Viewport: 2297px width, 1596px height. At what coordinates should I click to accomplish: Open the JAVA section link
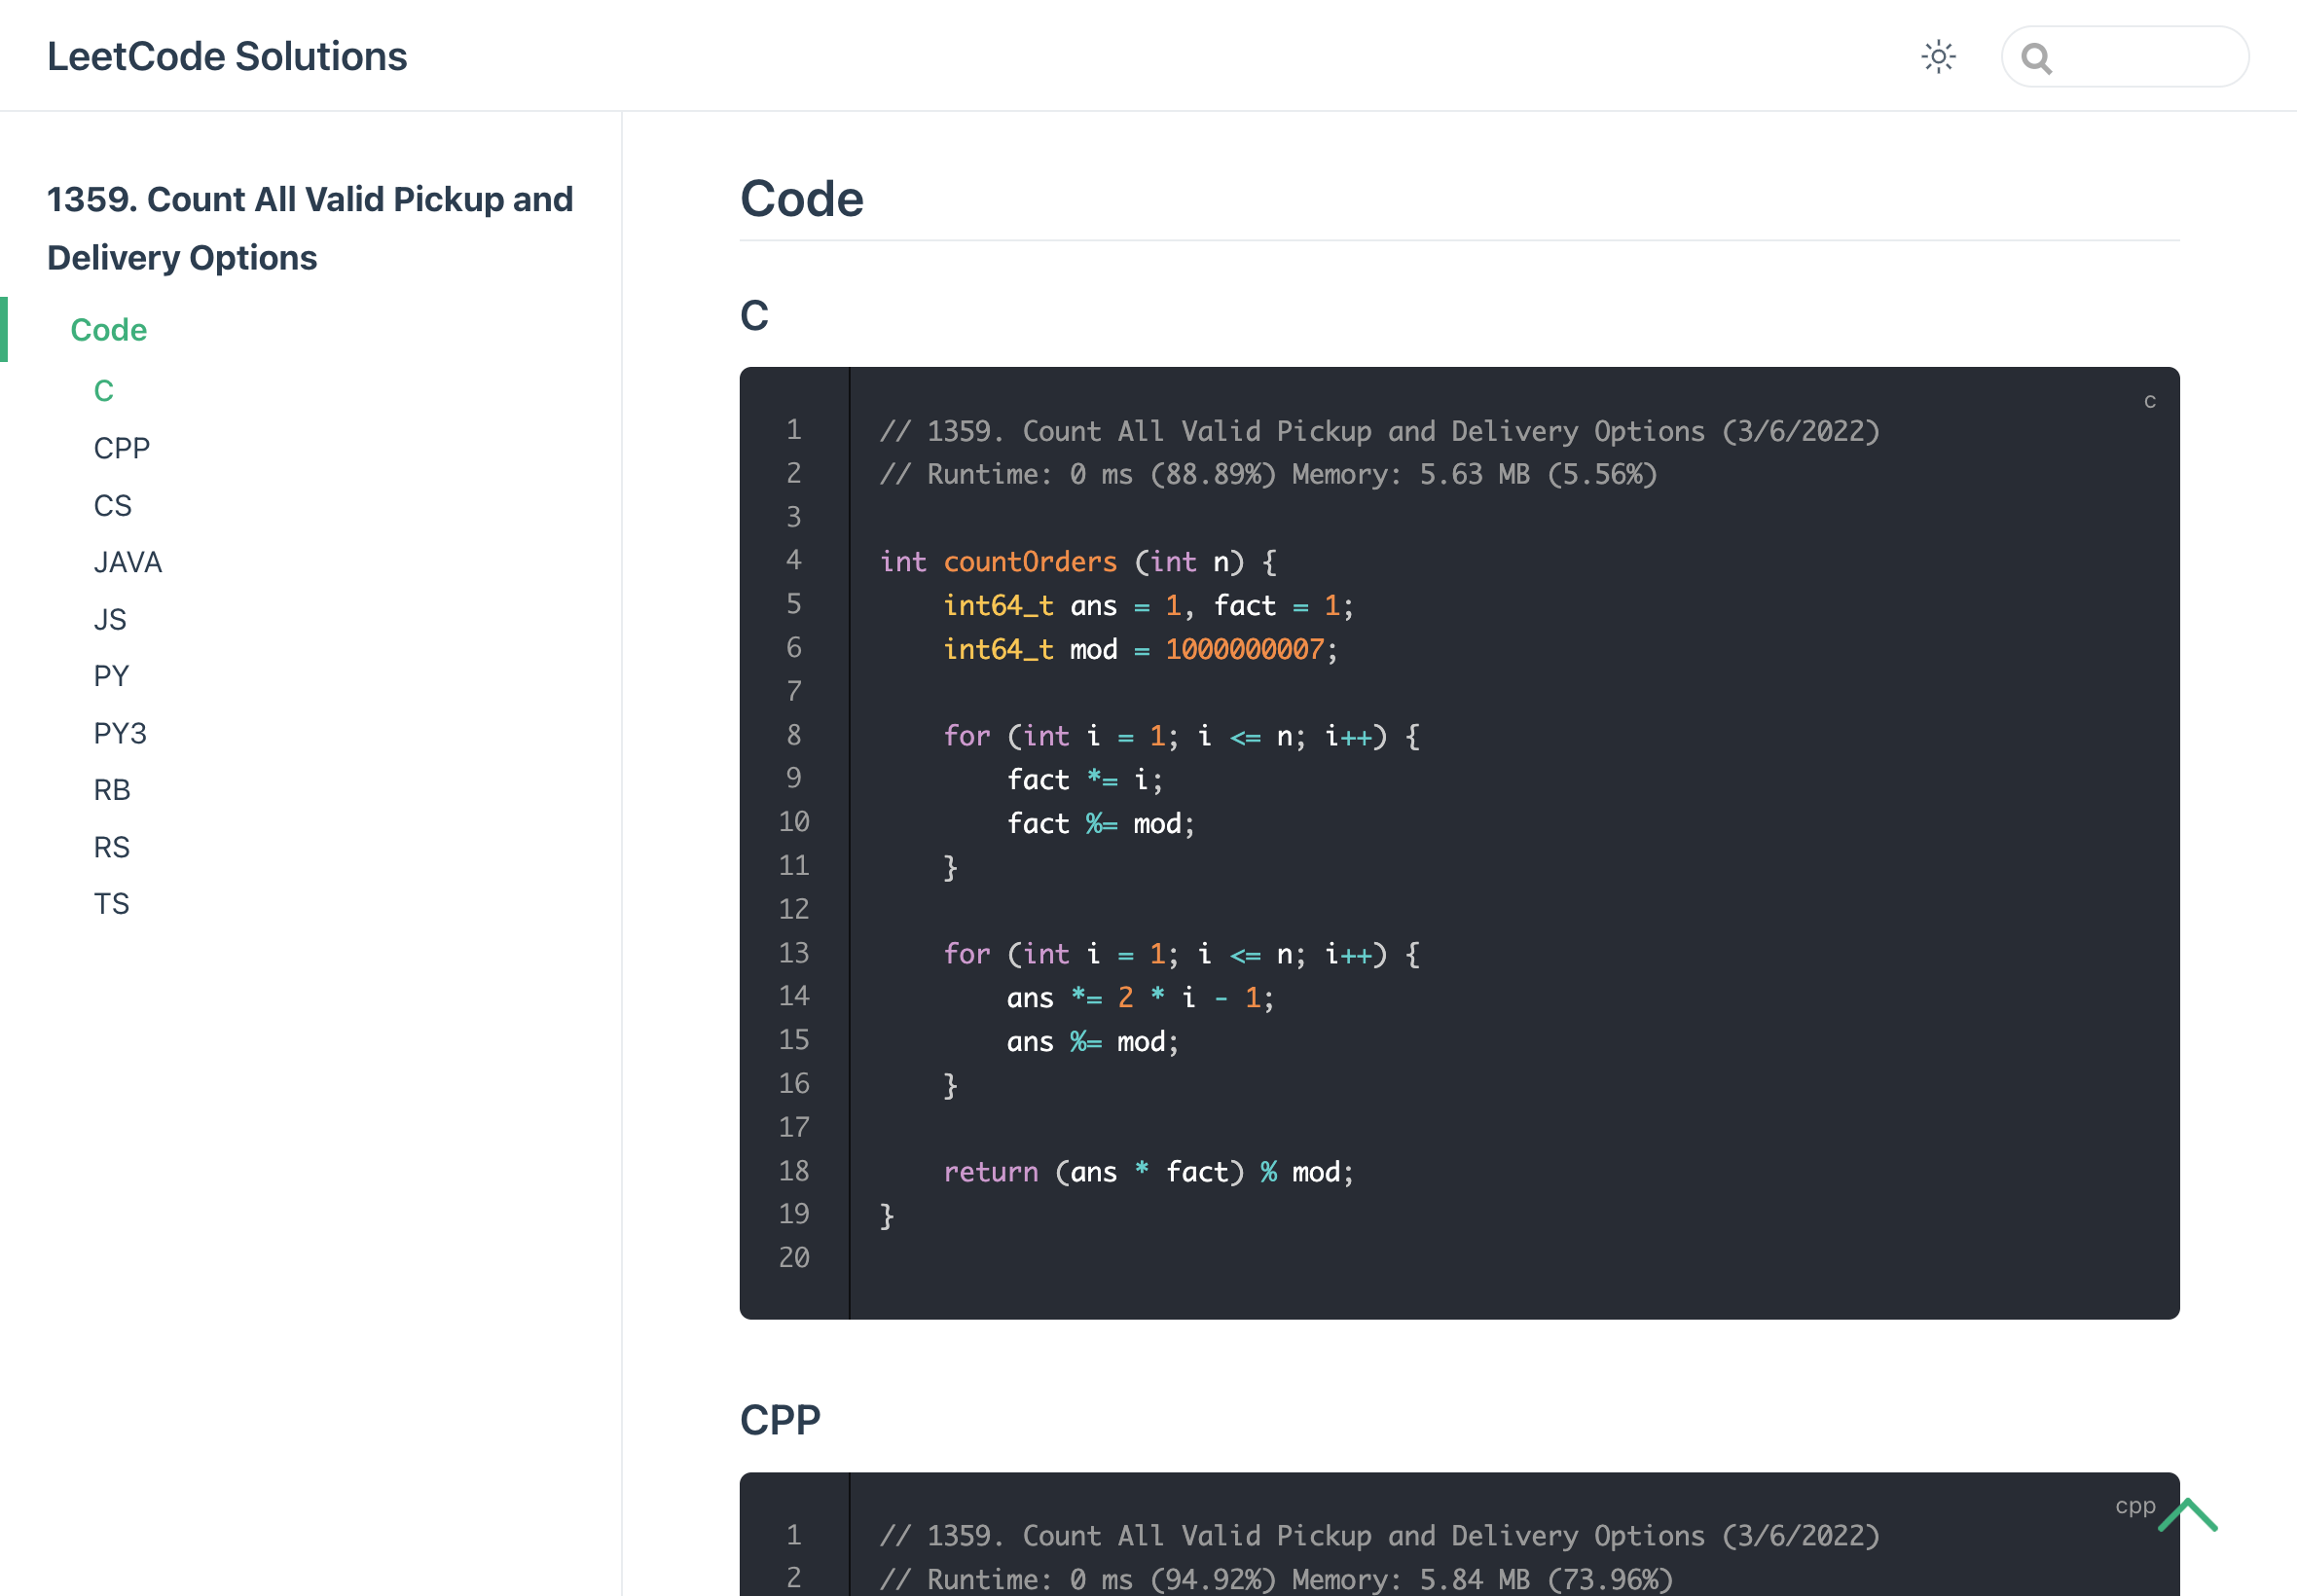(x=127, y=562)
